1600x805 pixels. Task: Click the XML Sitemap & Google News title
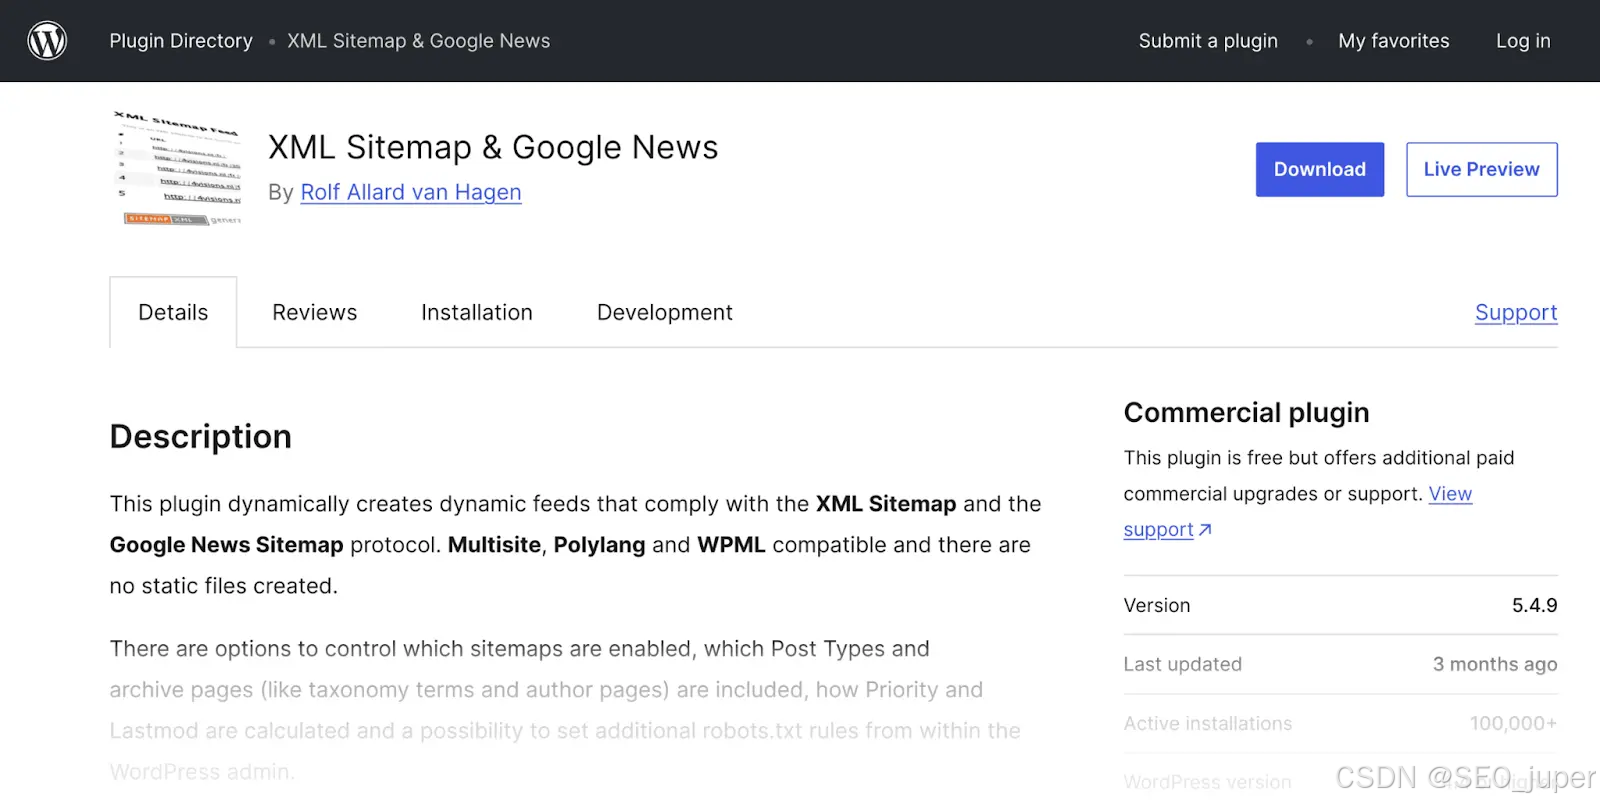pos(493,147)
